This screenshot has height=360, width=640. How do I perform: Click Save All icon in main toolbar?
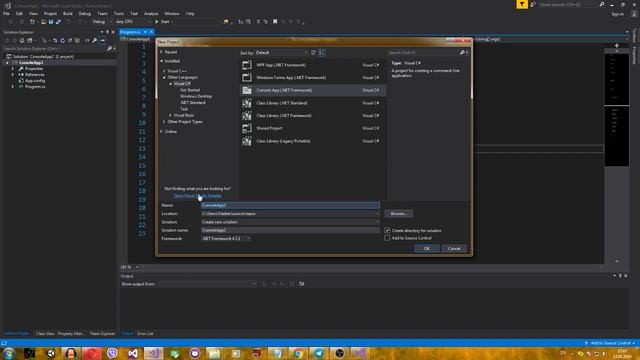tap(58, 22)
